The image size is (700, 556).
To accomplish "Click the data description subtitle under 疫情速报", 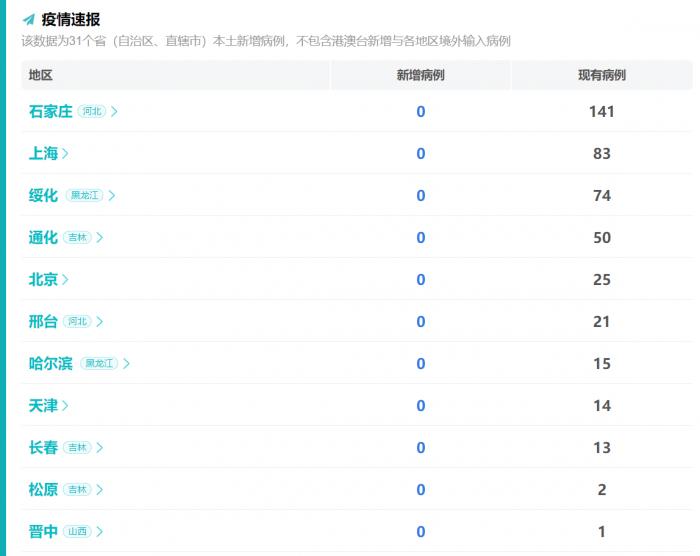I will tap(266, 41).
